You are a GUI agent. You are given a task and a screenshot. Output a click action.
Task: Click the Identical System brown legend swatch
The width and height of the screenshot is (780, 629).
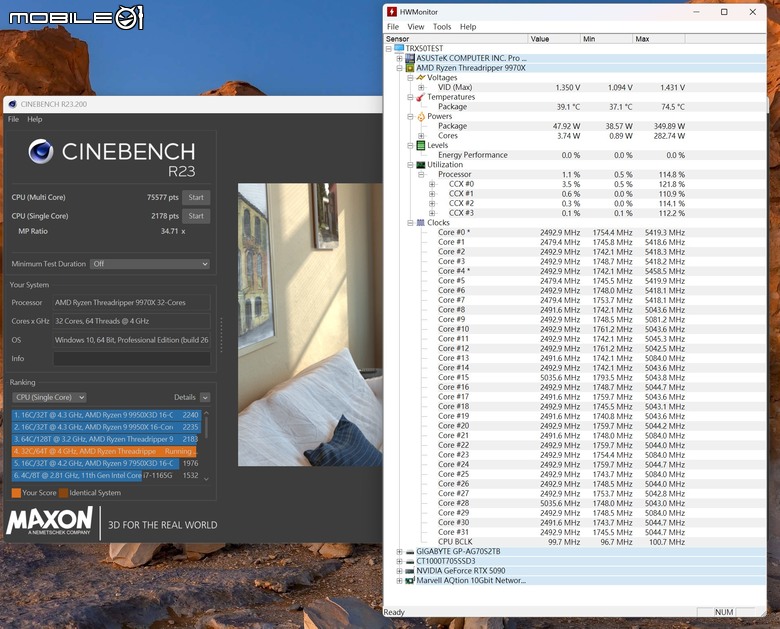pyautogui.click(x=63, y=493)
